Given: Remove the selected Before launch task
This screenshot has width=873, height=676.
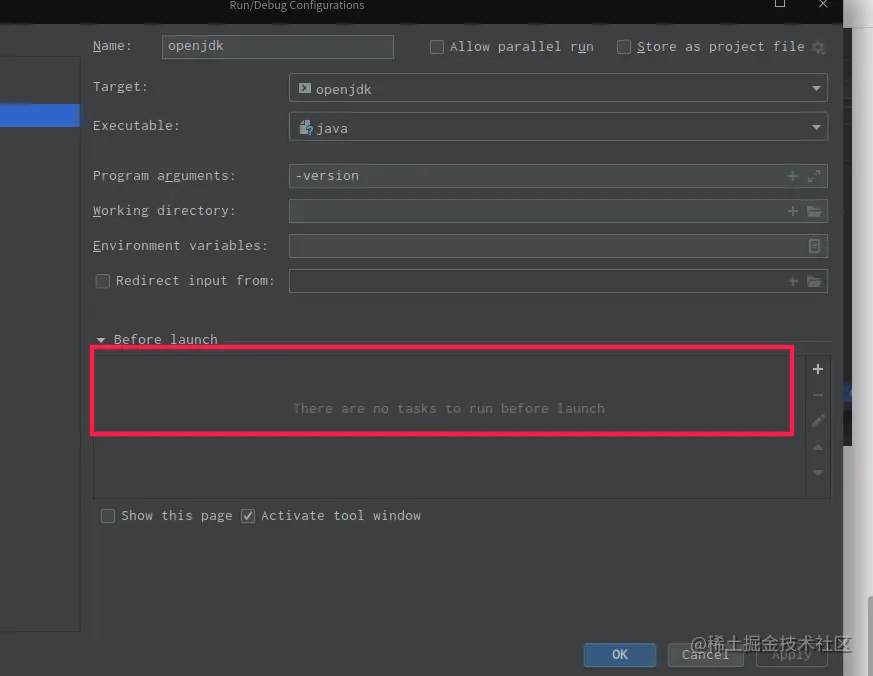Looking at the screenshot, I should [x=818, y=395].
